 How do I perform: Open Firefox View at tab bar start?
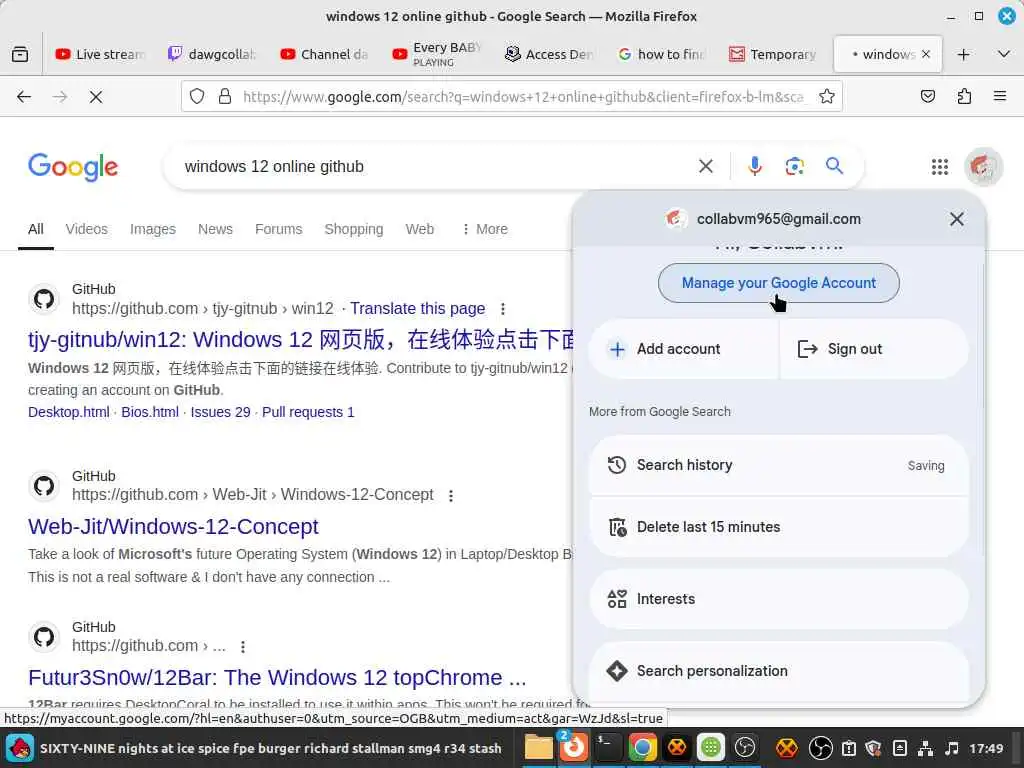click(20, 54)
